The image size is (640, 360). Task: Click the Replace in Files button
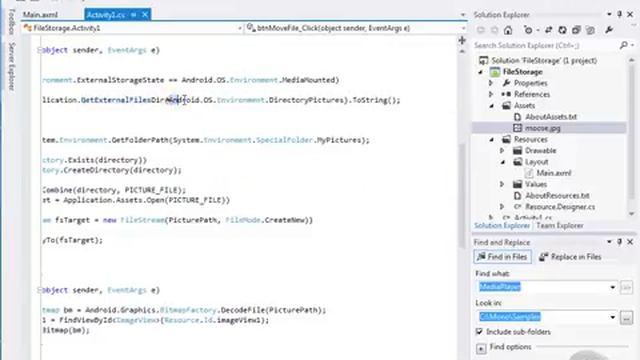click(570, 257)
